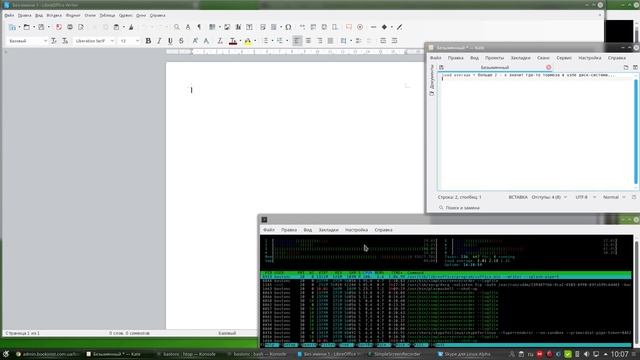This screenshot has height=360, width=640.
Task: Open Find and Replace magnifier in Writer
Action: pyautogui.click(x=177, y=27)
